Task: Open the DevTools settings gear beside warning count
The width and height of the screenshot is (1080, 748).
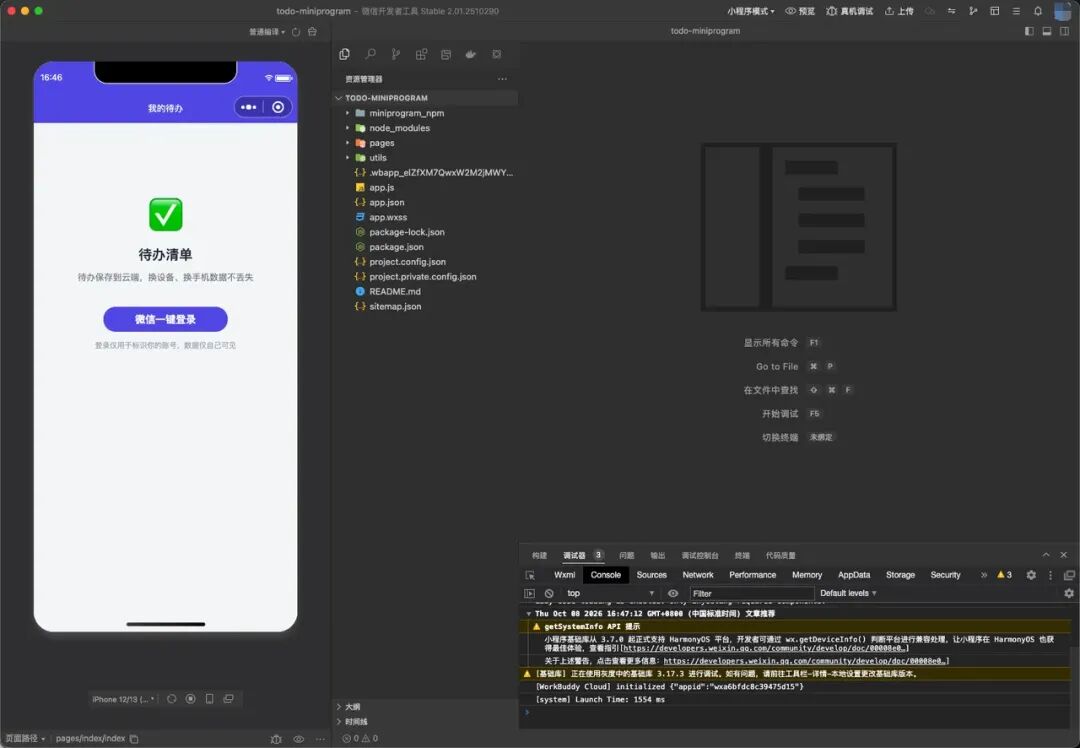Action: point(1031,575)
